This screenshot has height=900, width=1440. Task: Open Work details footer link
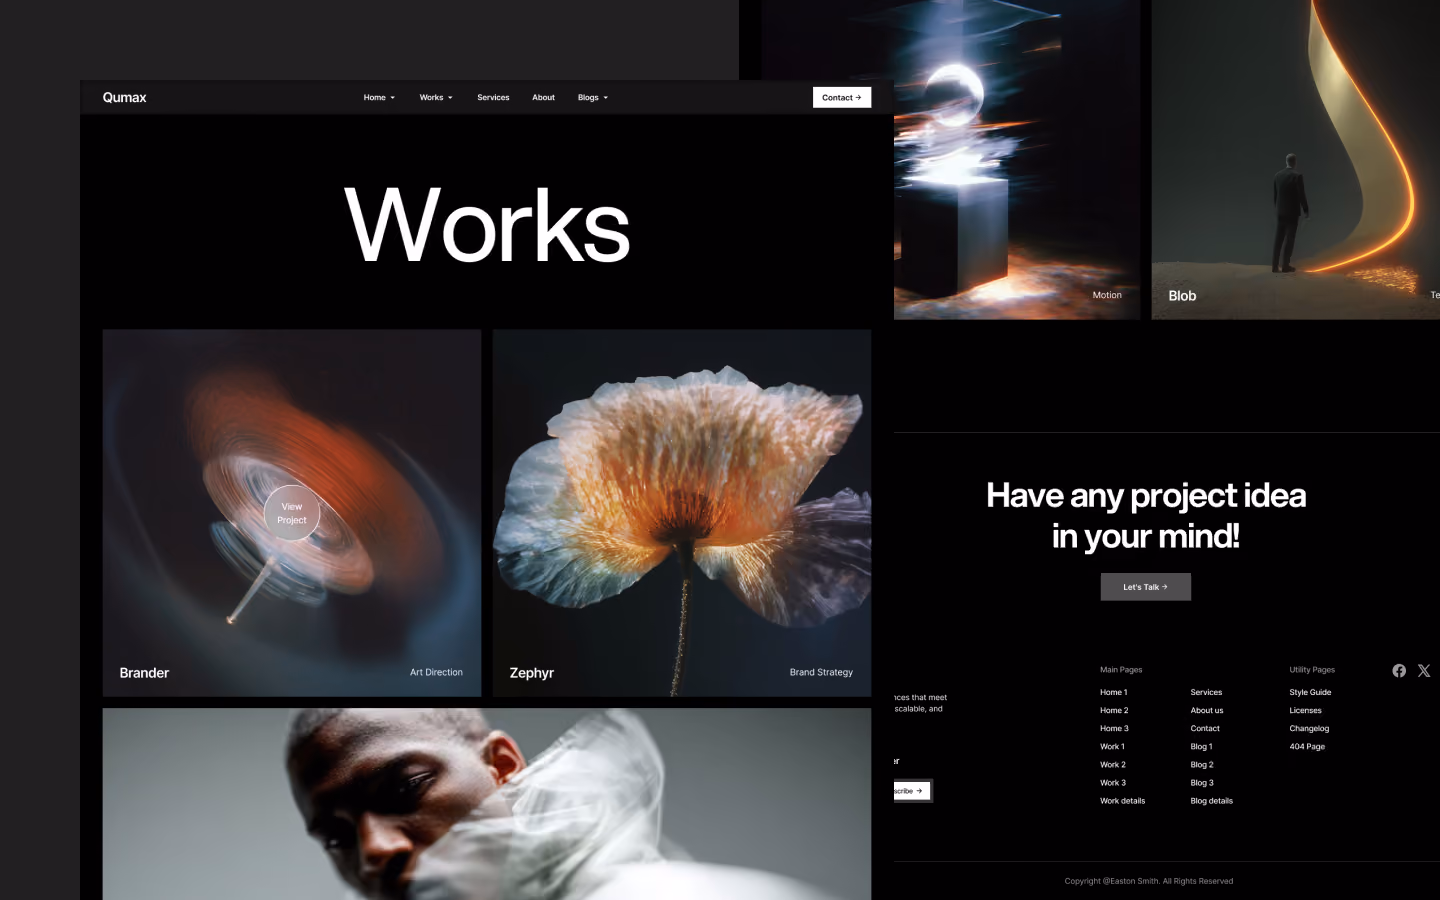(1123, 800)
